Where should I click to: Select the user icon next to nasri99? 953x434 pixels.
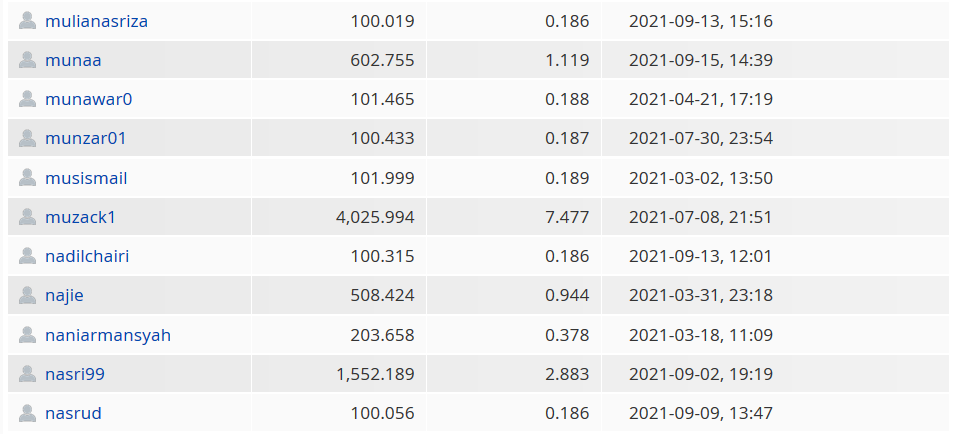pyautogui.click(x=27, y=373)
